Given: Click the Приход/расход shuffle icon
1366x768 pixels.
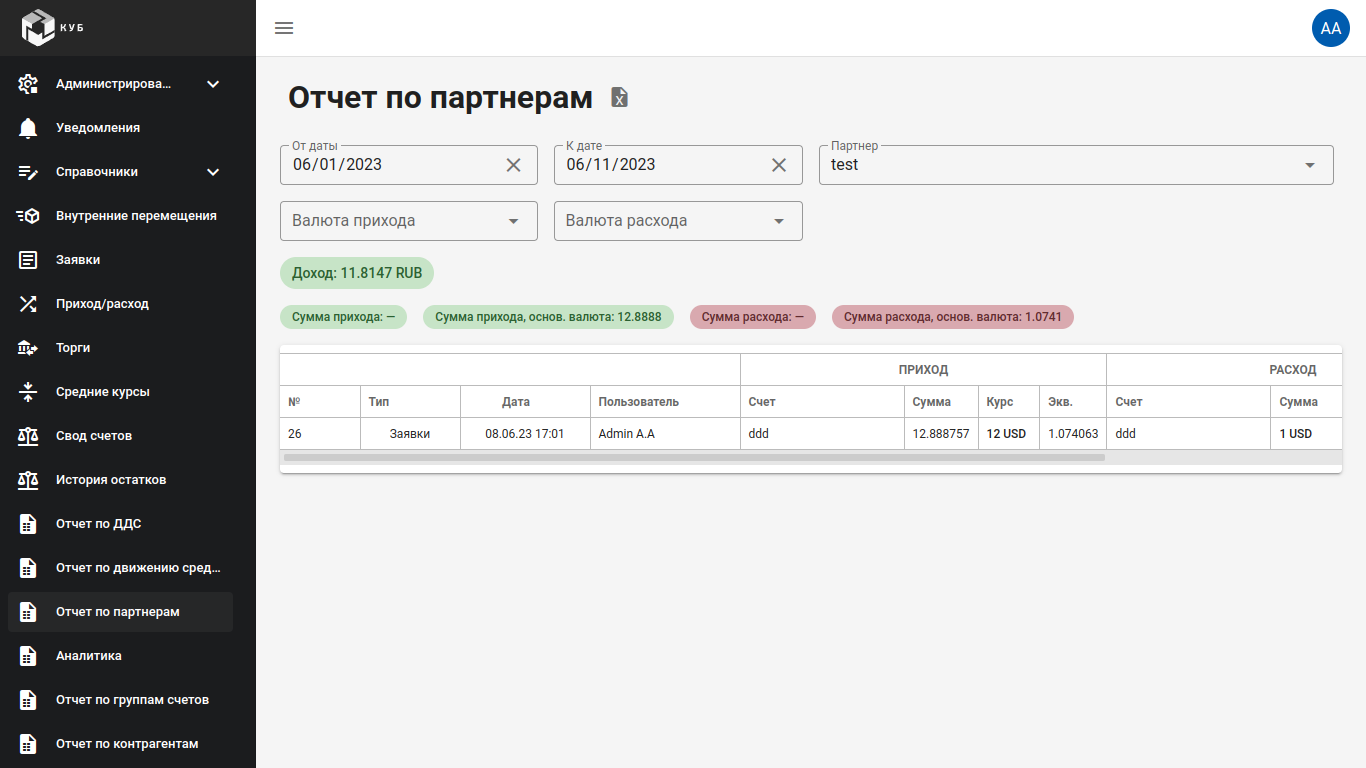Looking at the screenshot, I should (28, 304).
